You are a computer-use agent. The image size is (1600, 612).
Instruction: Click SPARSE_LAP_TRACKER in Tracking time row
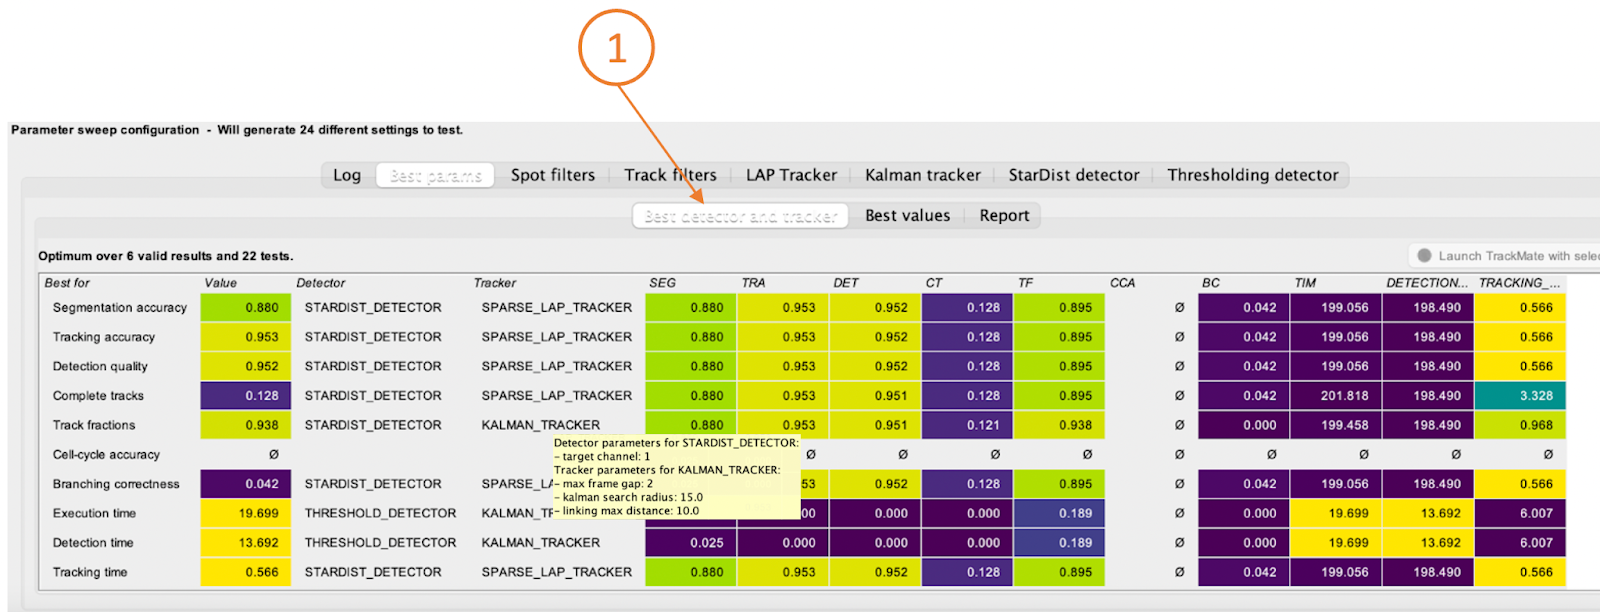[556, 572]
